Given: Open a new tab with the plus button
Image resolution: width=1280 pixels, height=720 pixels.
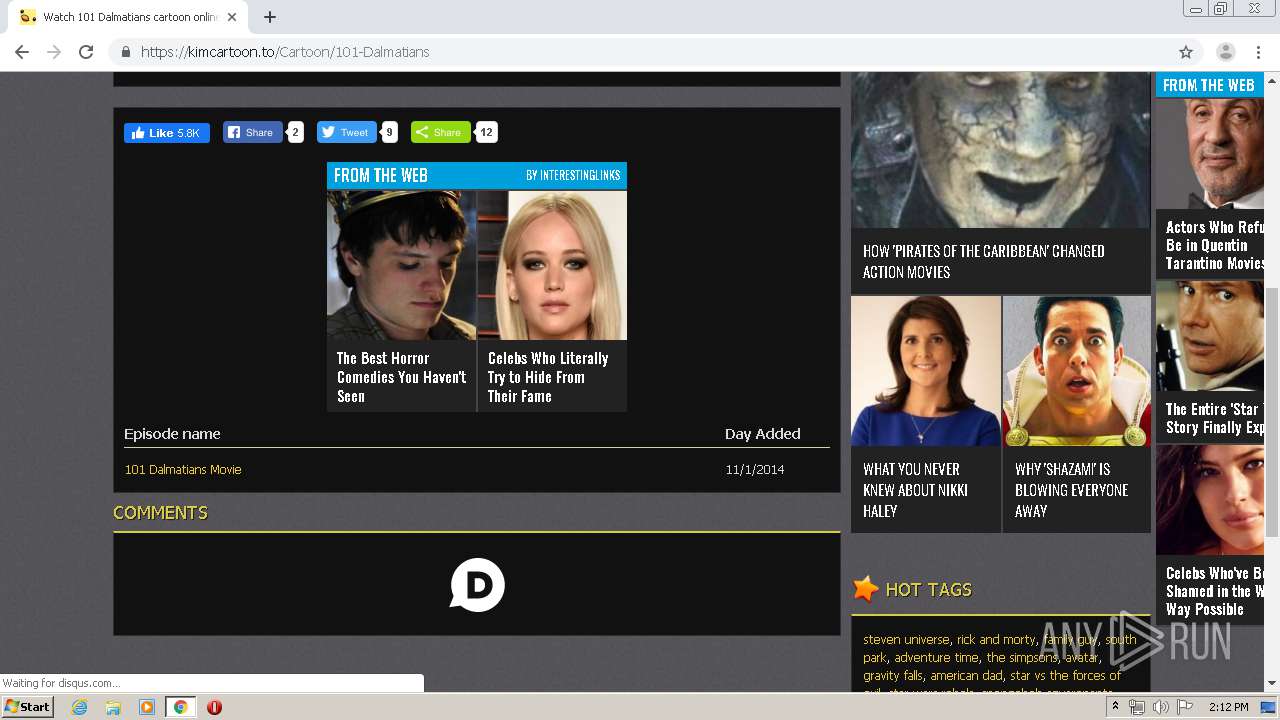Looking at the screenshot, I should point(270,17).
